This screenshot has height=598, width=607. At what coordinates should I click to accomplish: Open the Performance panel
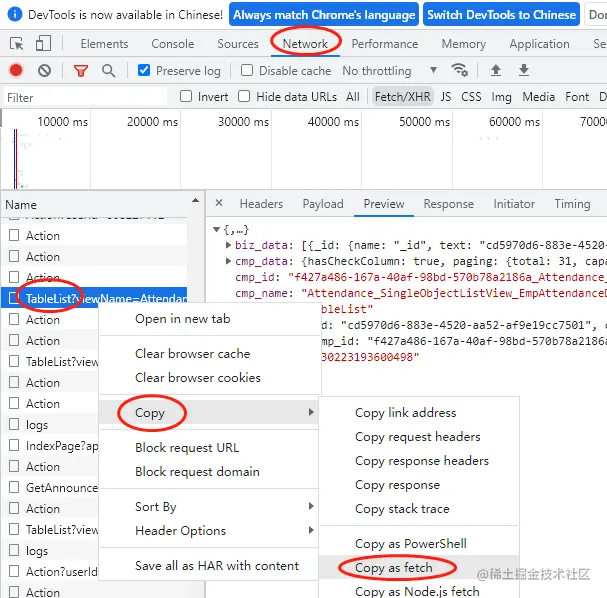pos(385,44)
